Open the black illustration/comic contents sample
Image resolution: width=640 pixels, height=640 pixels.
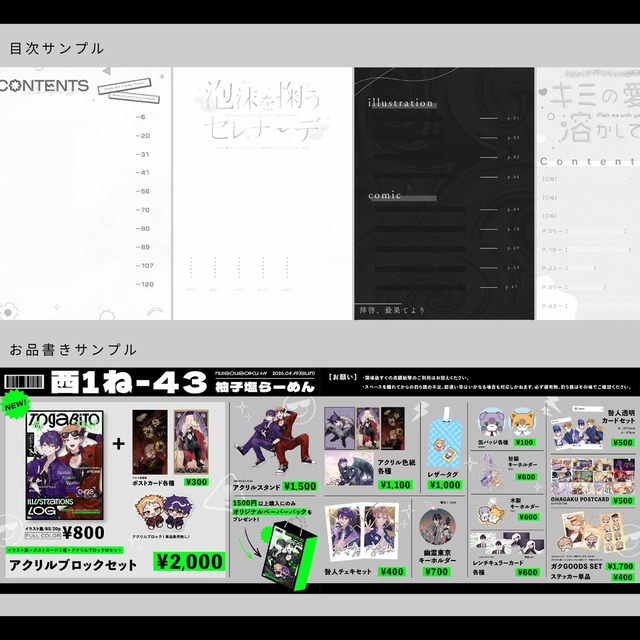pyautogui.click(x=444, y=193)
